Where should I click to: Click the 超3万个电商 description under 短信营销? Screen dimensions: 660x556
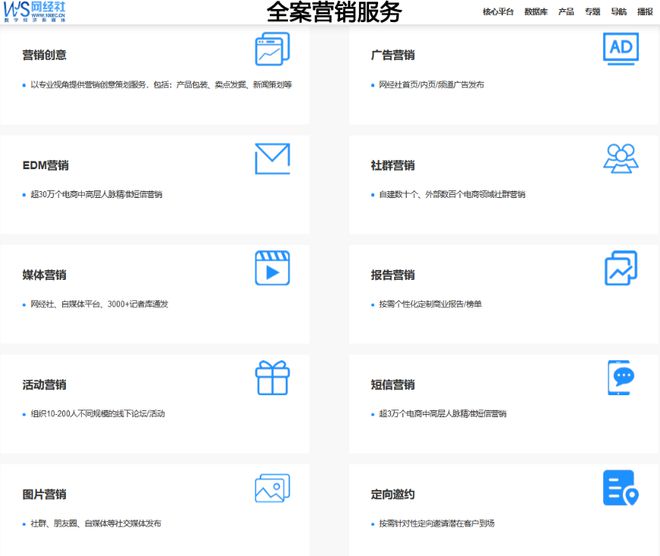pos(442,414)
